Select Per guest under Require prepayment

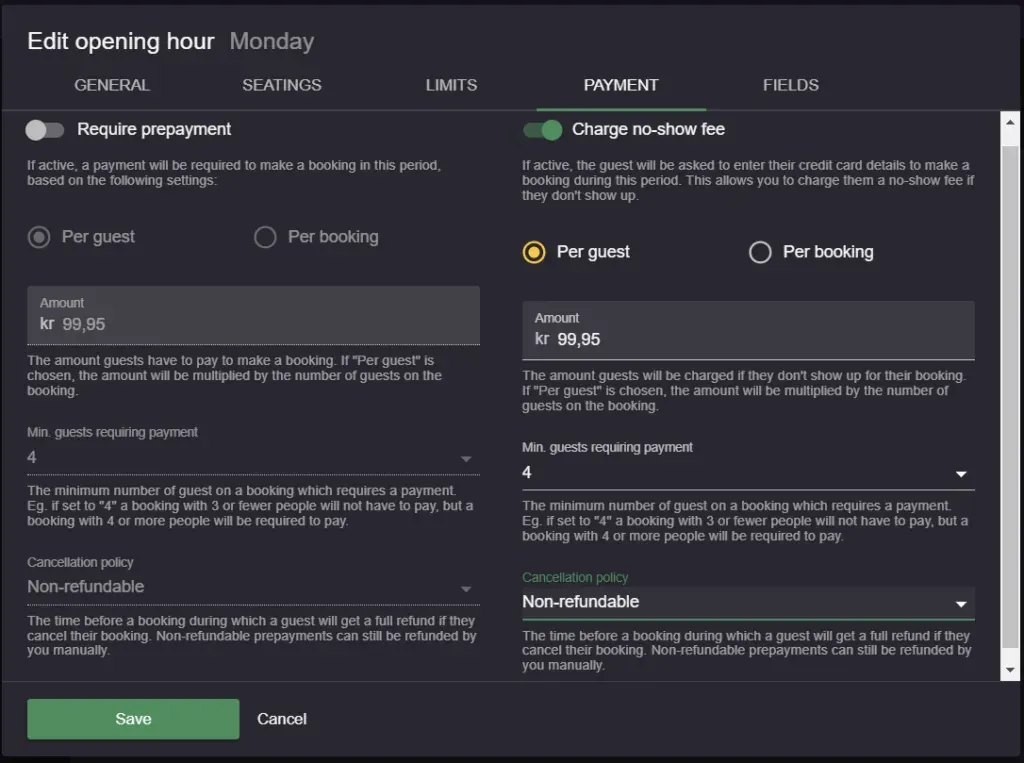point(39,237)
